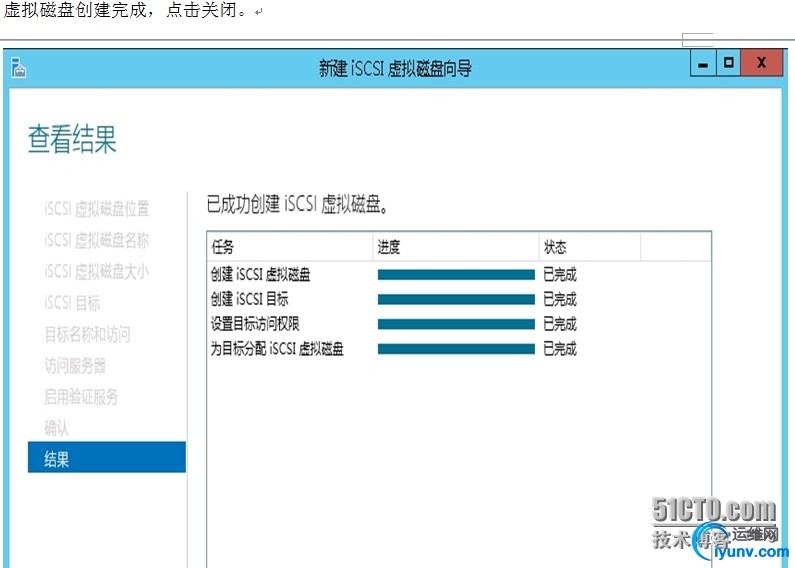Image resolution: width=795 pixels, height=568 pixels.
Task: Select the 访问服务器 wizard step
Action: (x=75, y=366)
